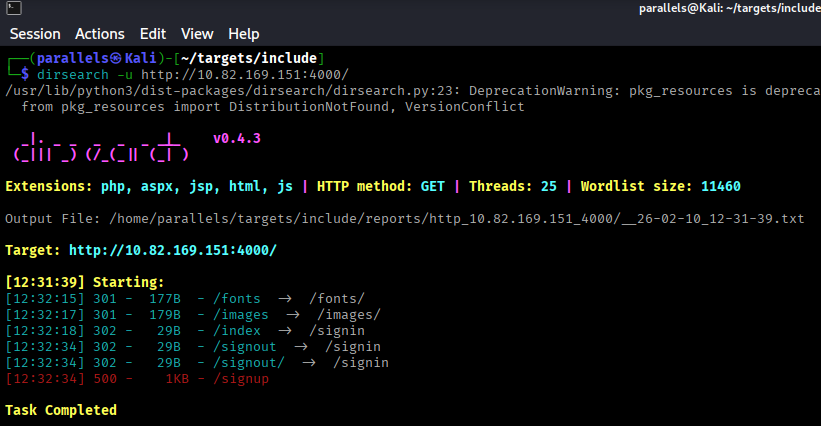Open the Edit menu
Viewport: 821px width, 426px height.
point(153,34)
